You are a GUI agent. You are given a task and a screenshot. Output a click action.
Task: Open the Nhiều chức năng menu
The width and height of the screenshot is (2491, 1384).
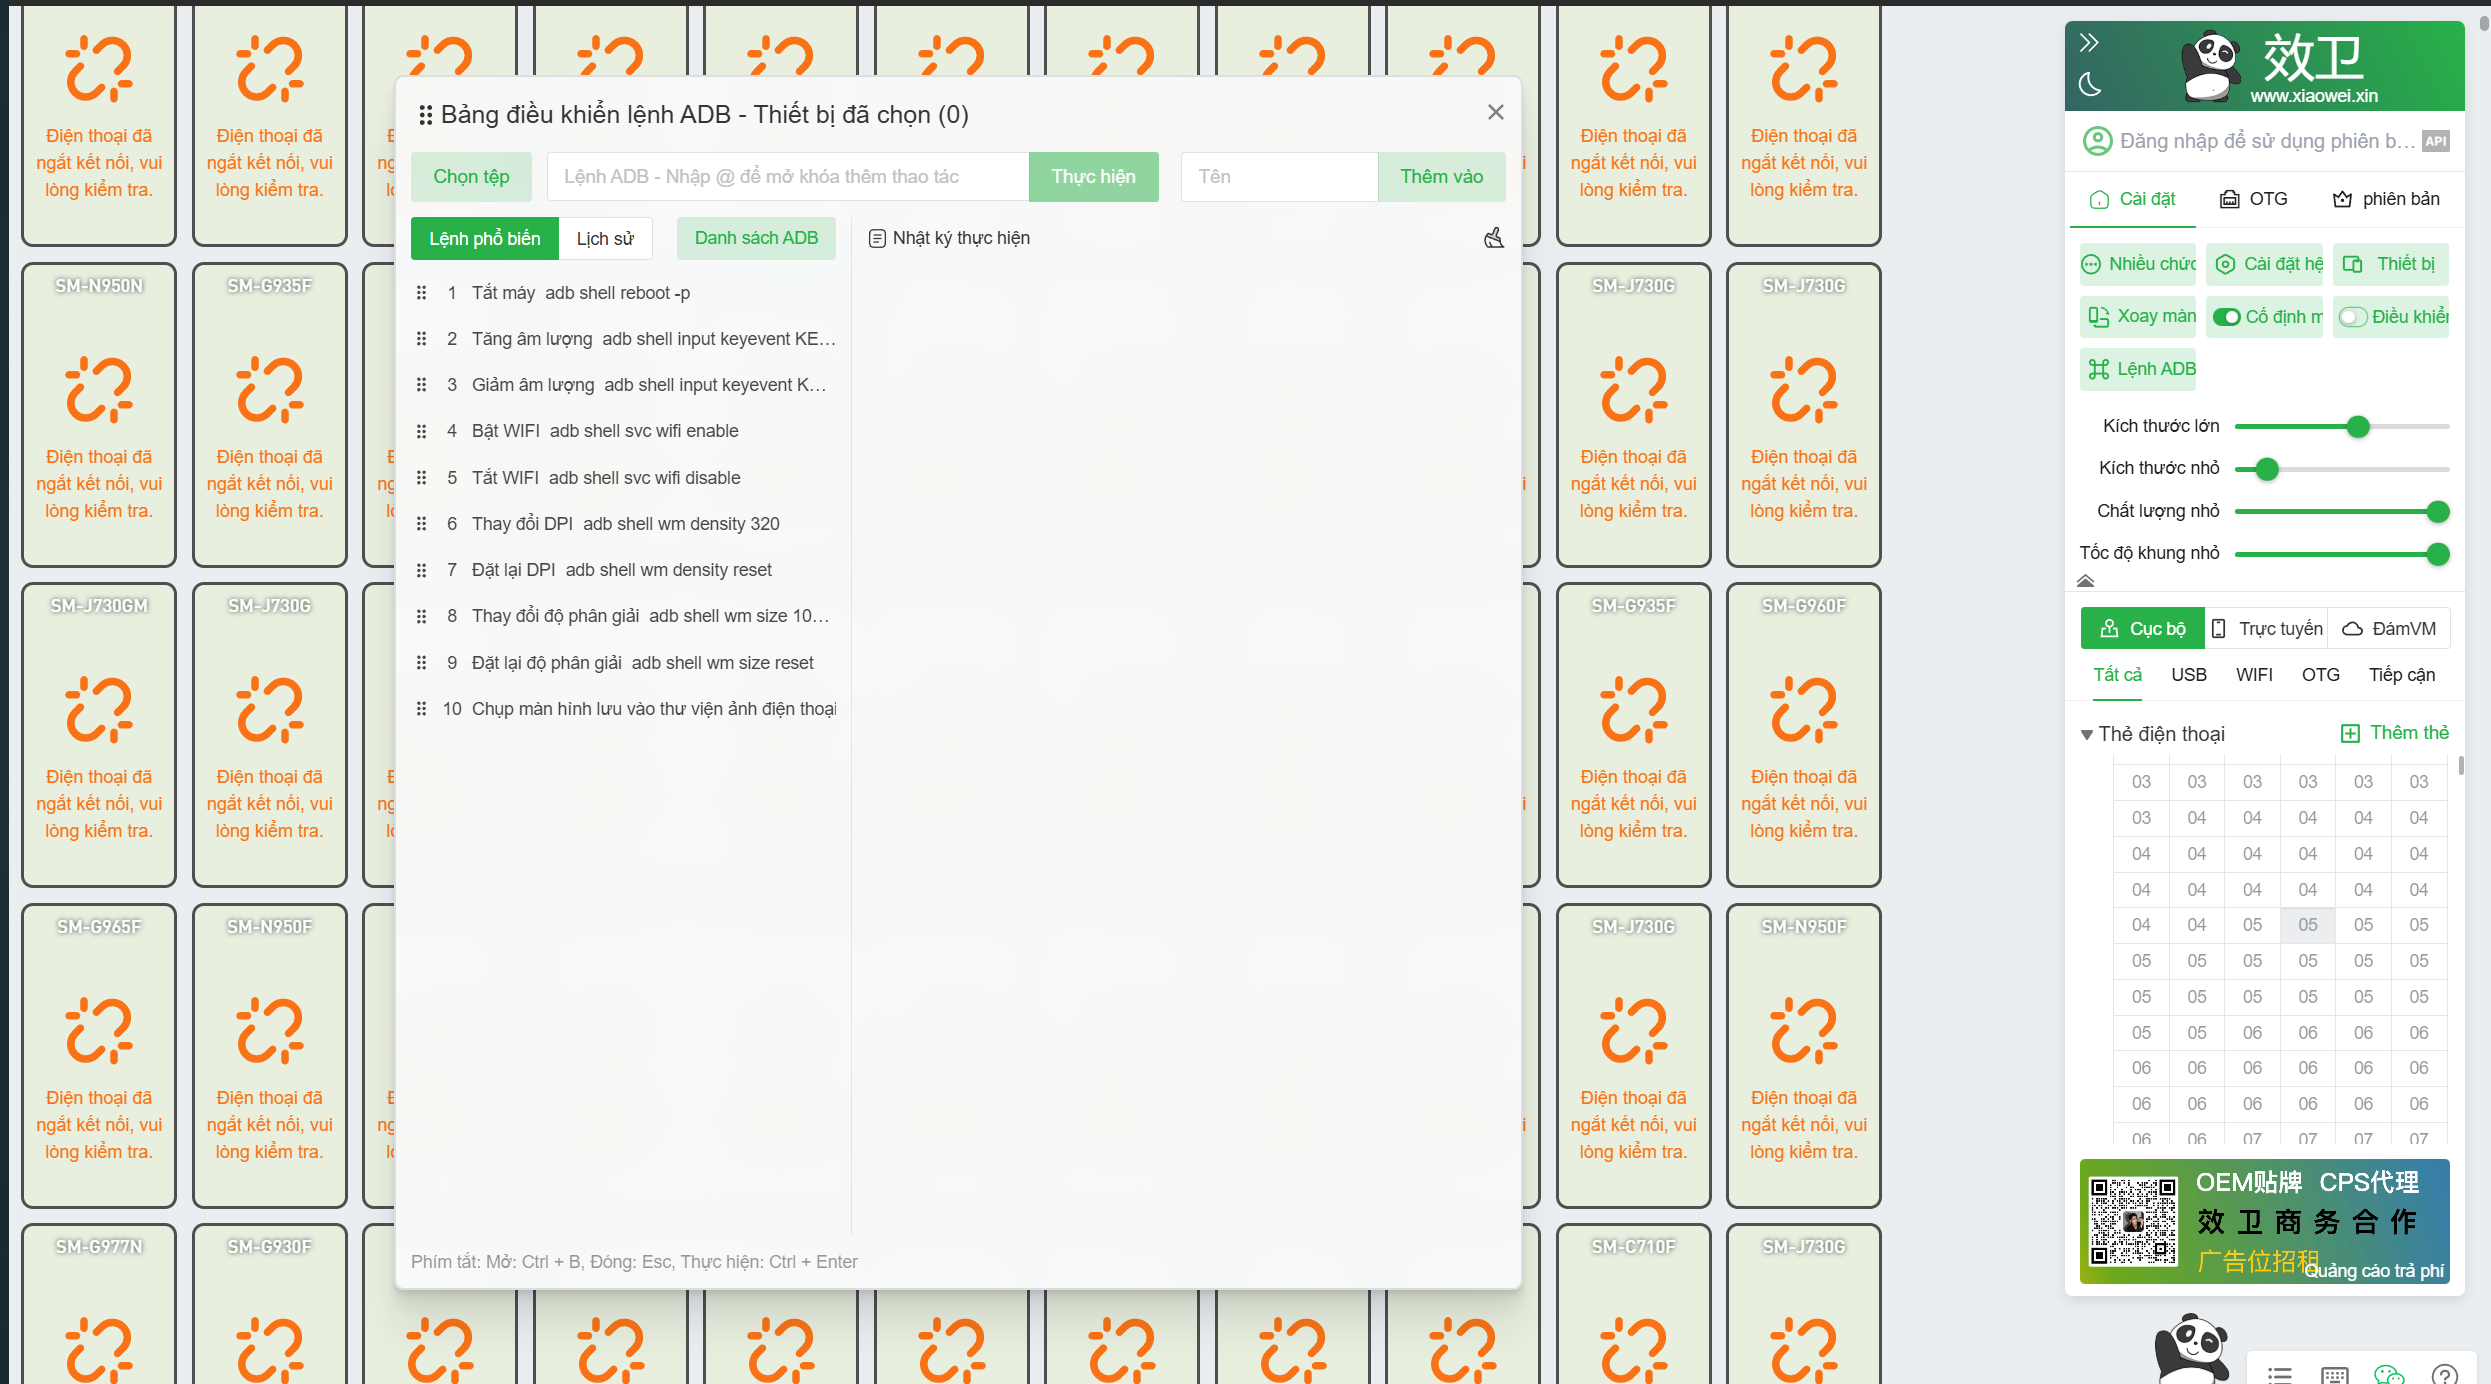pyautogui.click(x=2138, y=264)
